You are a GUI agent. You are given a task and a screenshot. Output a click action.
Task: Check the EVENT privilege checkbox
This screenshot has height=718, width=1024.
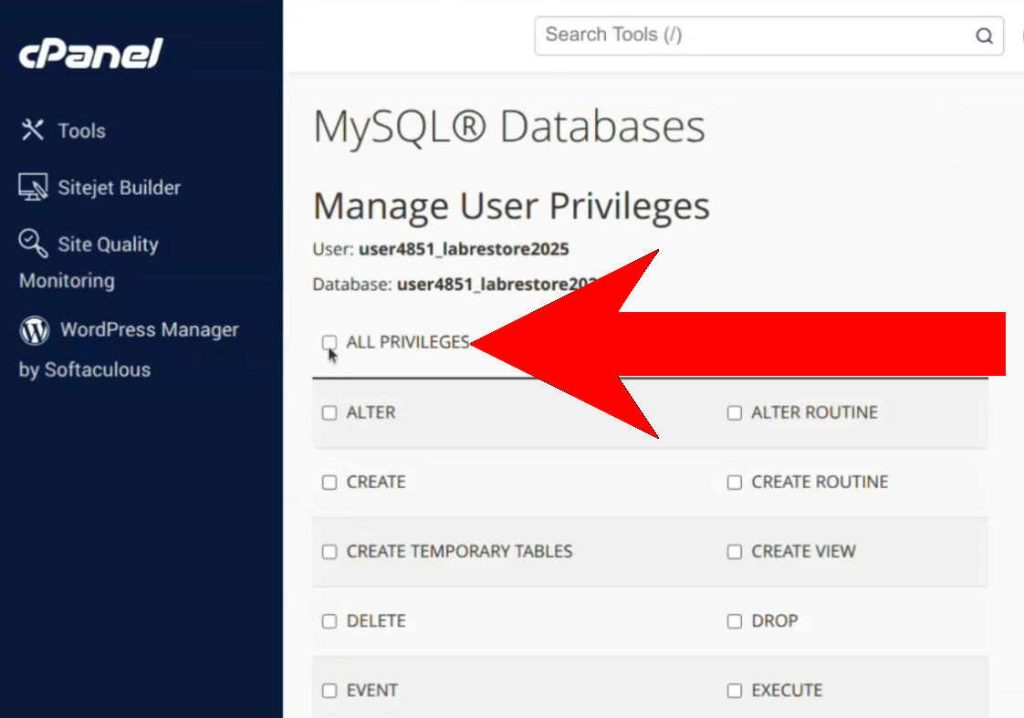click(x=329, y=691)
